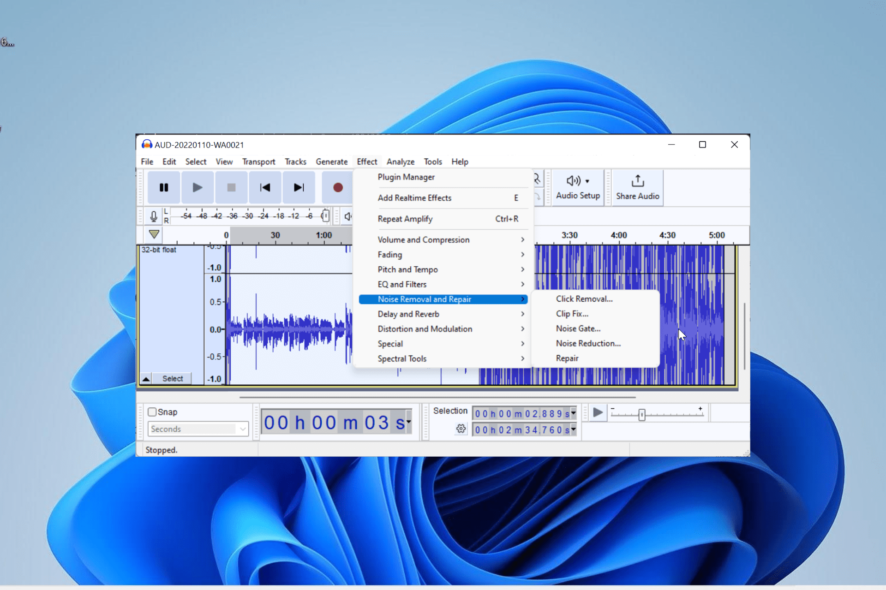Skip to start of the track
The width and height of the screenshot is (886, 590).
tap(265, 188)
